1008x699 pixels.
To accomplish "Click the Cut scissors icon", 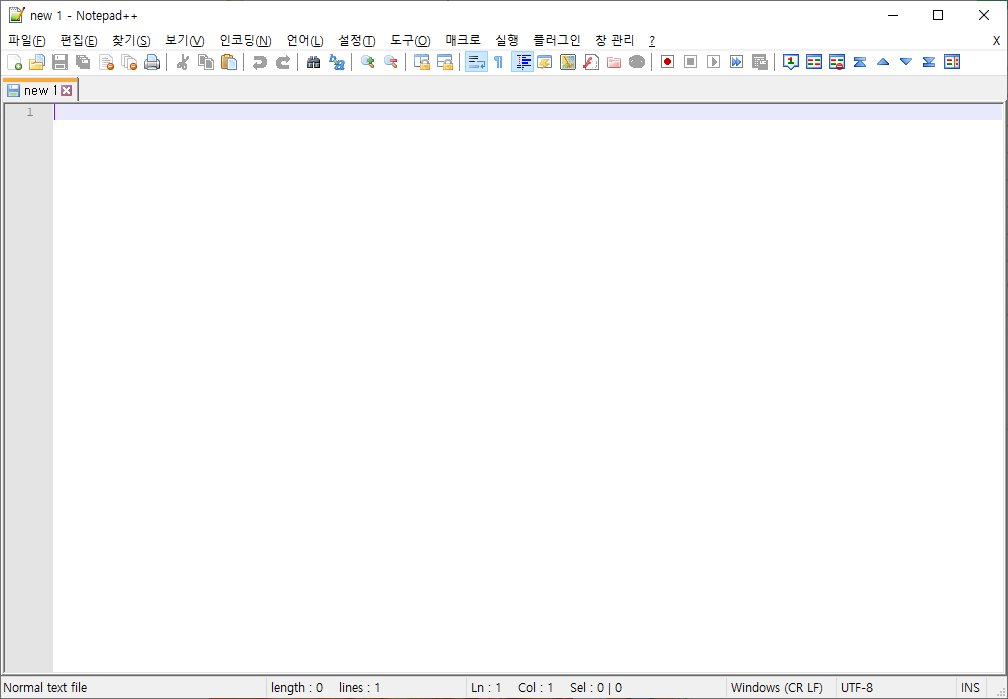I will pyautogui.click(x=183, y=62).
